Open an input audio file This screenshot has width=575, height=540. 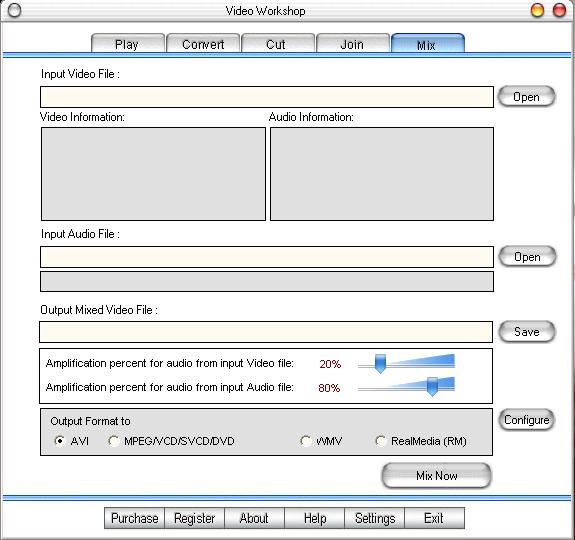[x=527, y=256]
